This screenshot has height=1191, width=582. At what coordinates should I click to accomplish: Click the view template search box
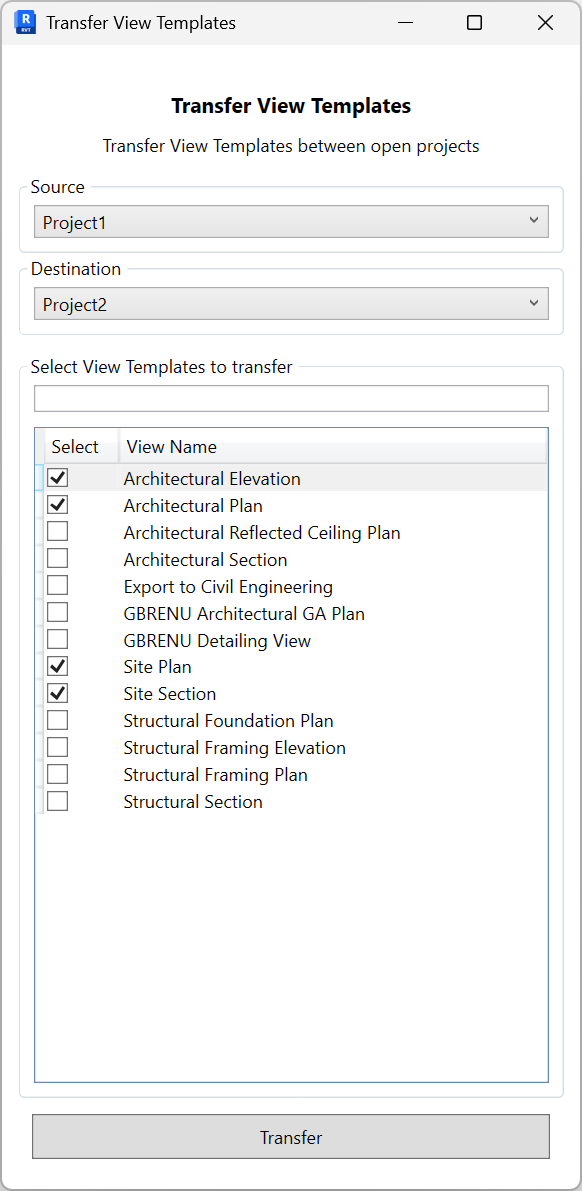click(x=290, y=397)
